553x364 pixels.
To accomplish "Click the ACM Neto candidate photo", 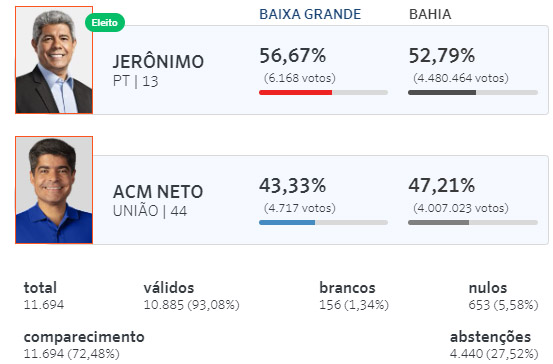I will point(54,190).
